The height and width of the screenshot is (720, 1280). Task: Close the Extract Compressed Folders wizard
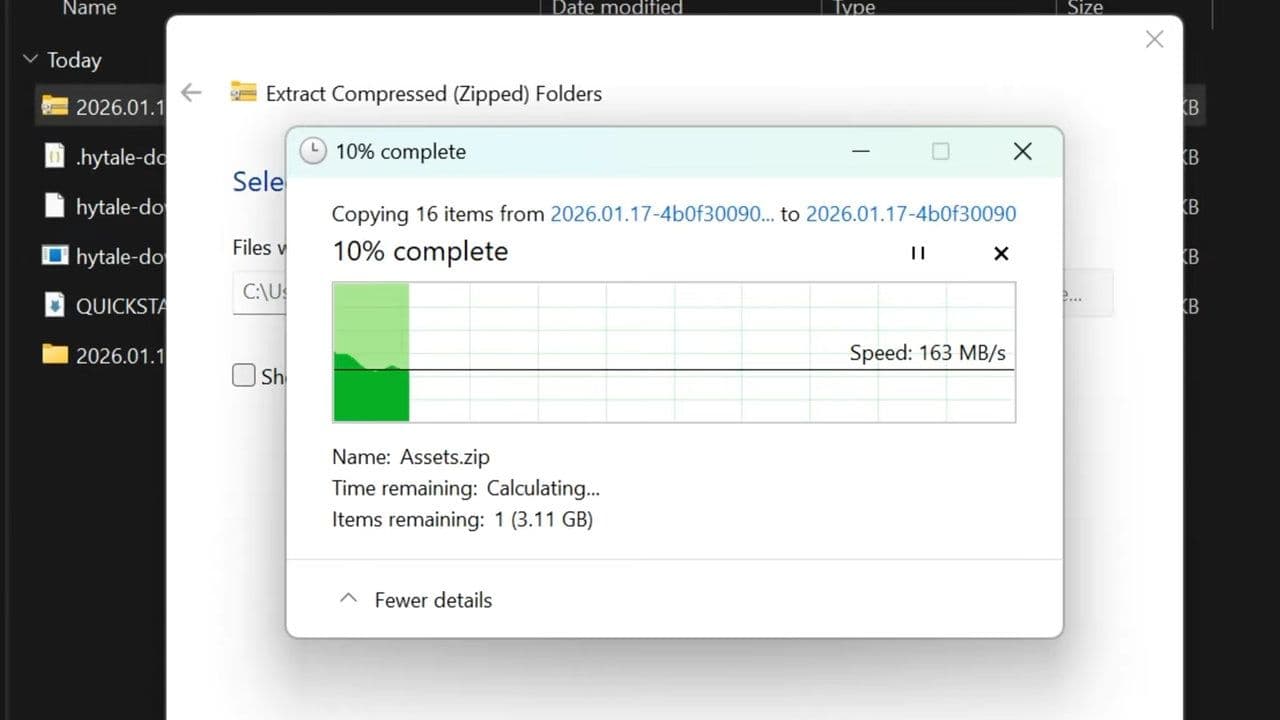point(1154,39)
